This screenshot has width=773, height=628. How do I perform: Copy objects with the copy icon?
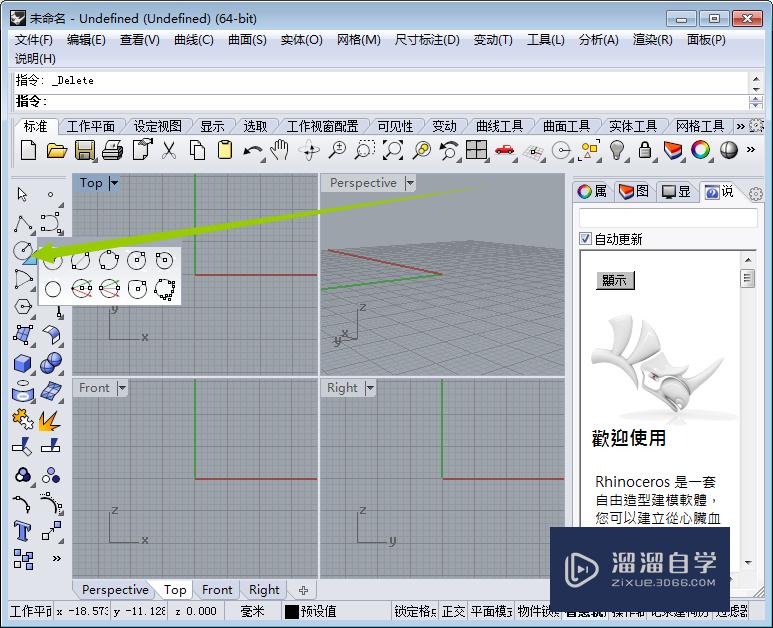click(197, 150)
